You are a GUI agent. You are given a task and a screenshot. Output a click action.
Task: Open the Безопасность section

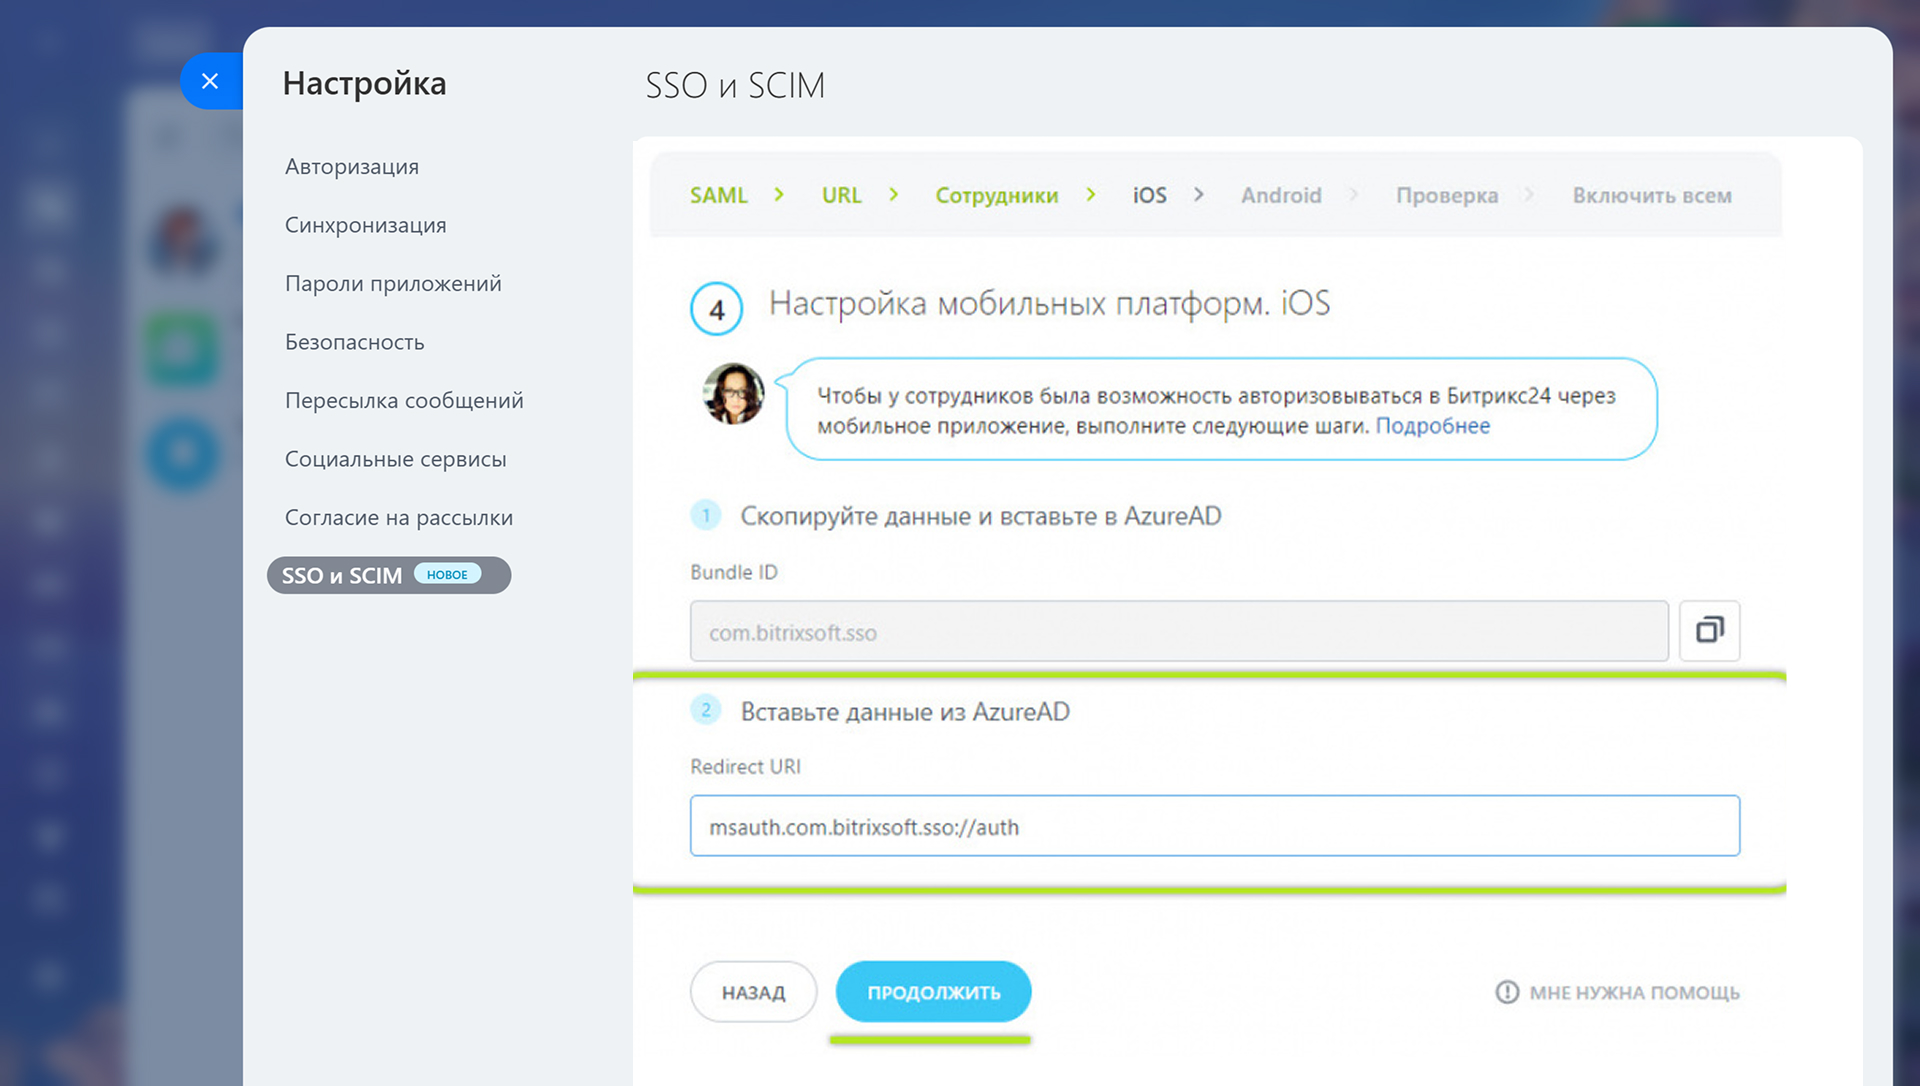tap(355, 342)
